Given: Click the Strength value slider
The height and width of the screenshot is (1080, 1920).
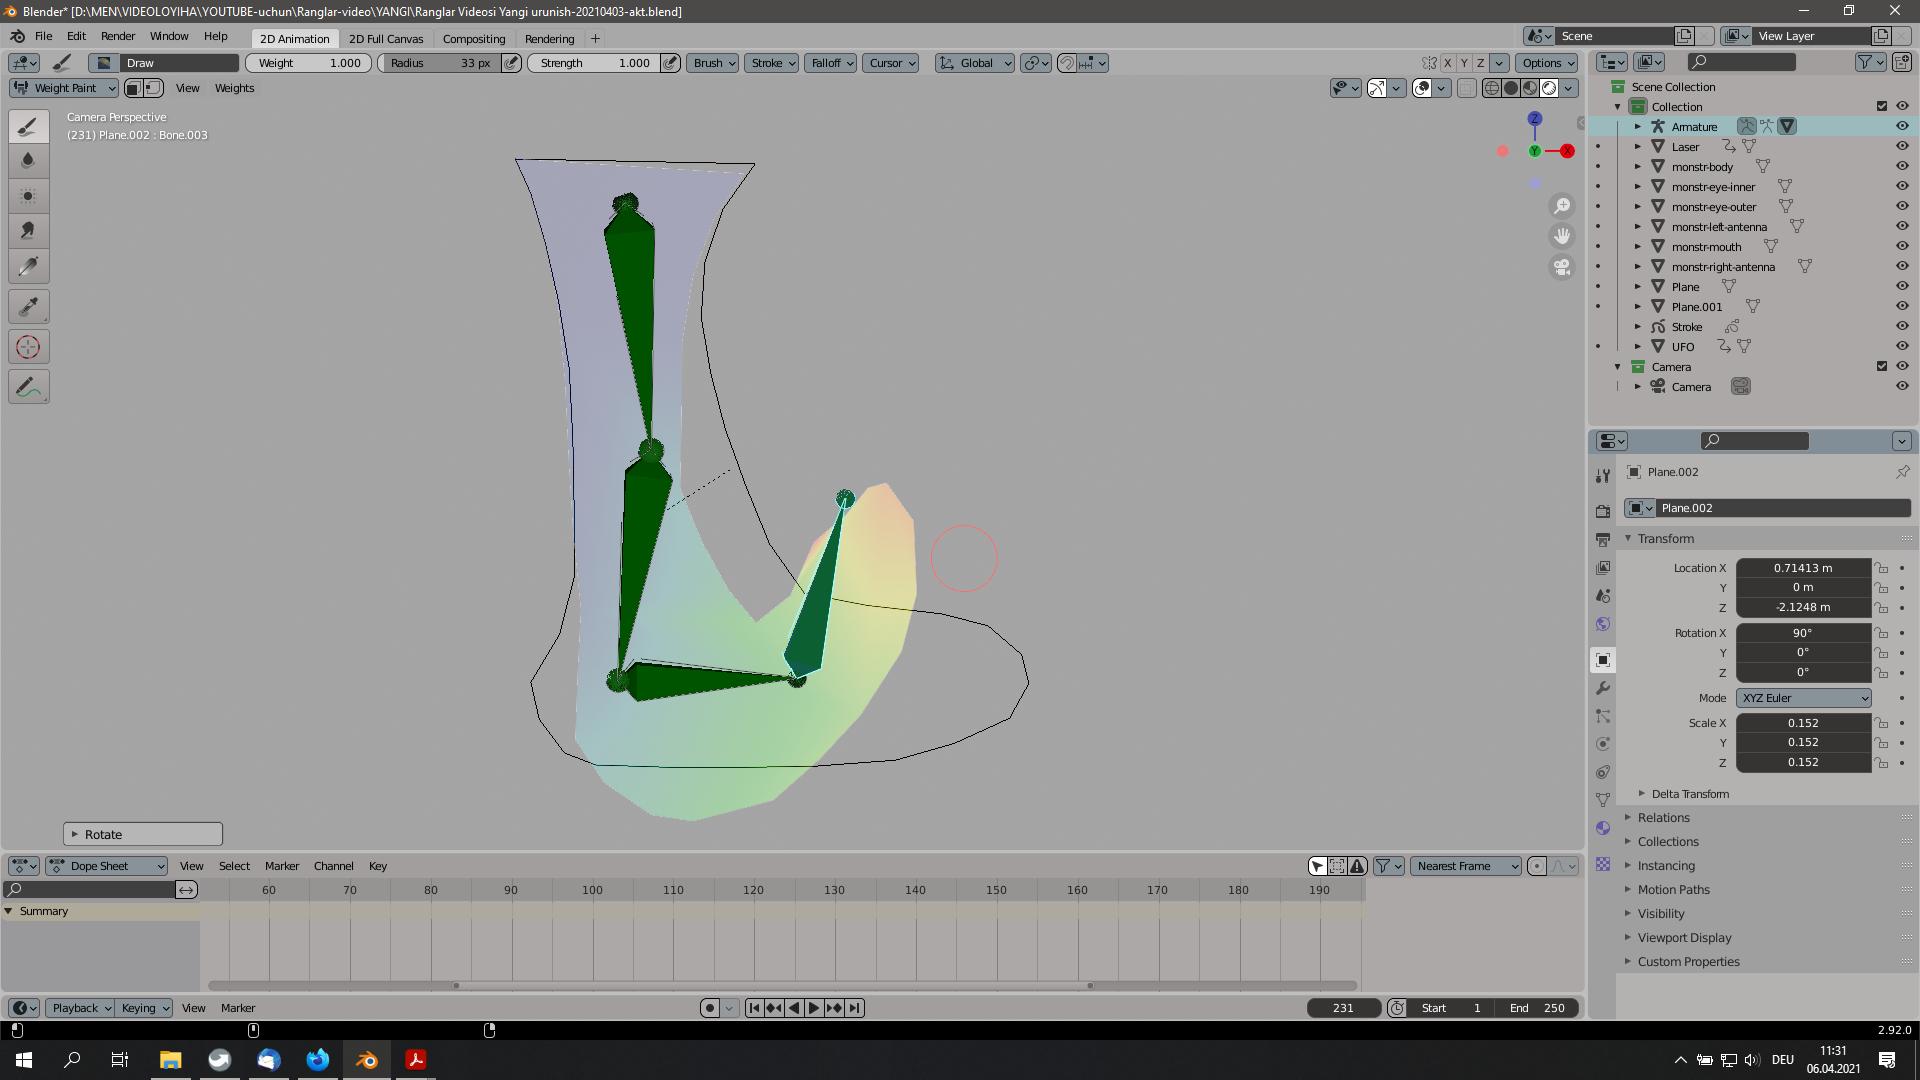Looking at the screenshot, I should click(x=593, y=63).
